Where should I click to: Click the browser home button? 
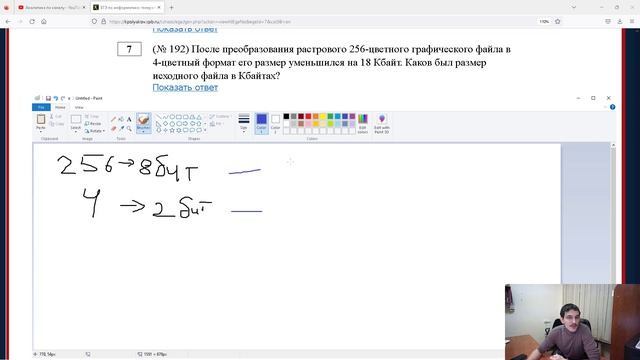click(44, 21)
